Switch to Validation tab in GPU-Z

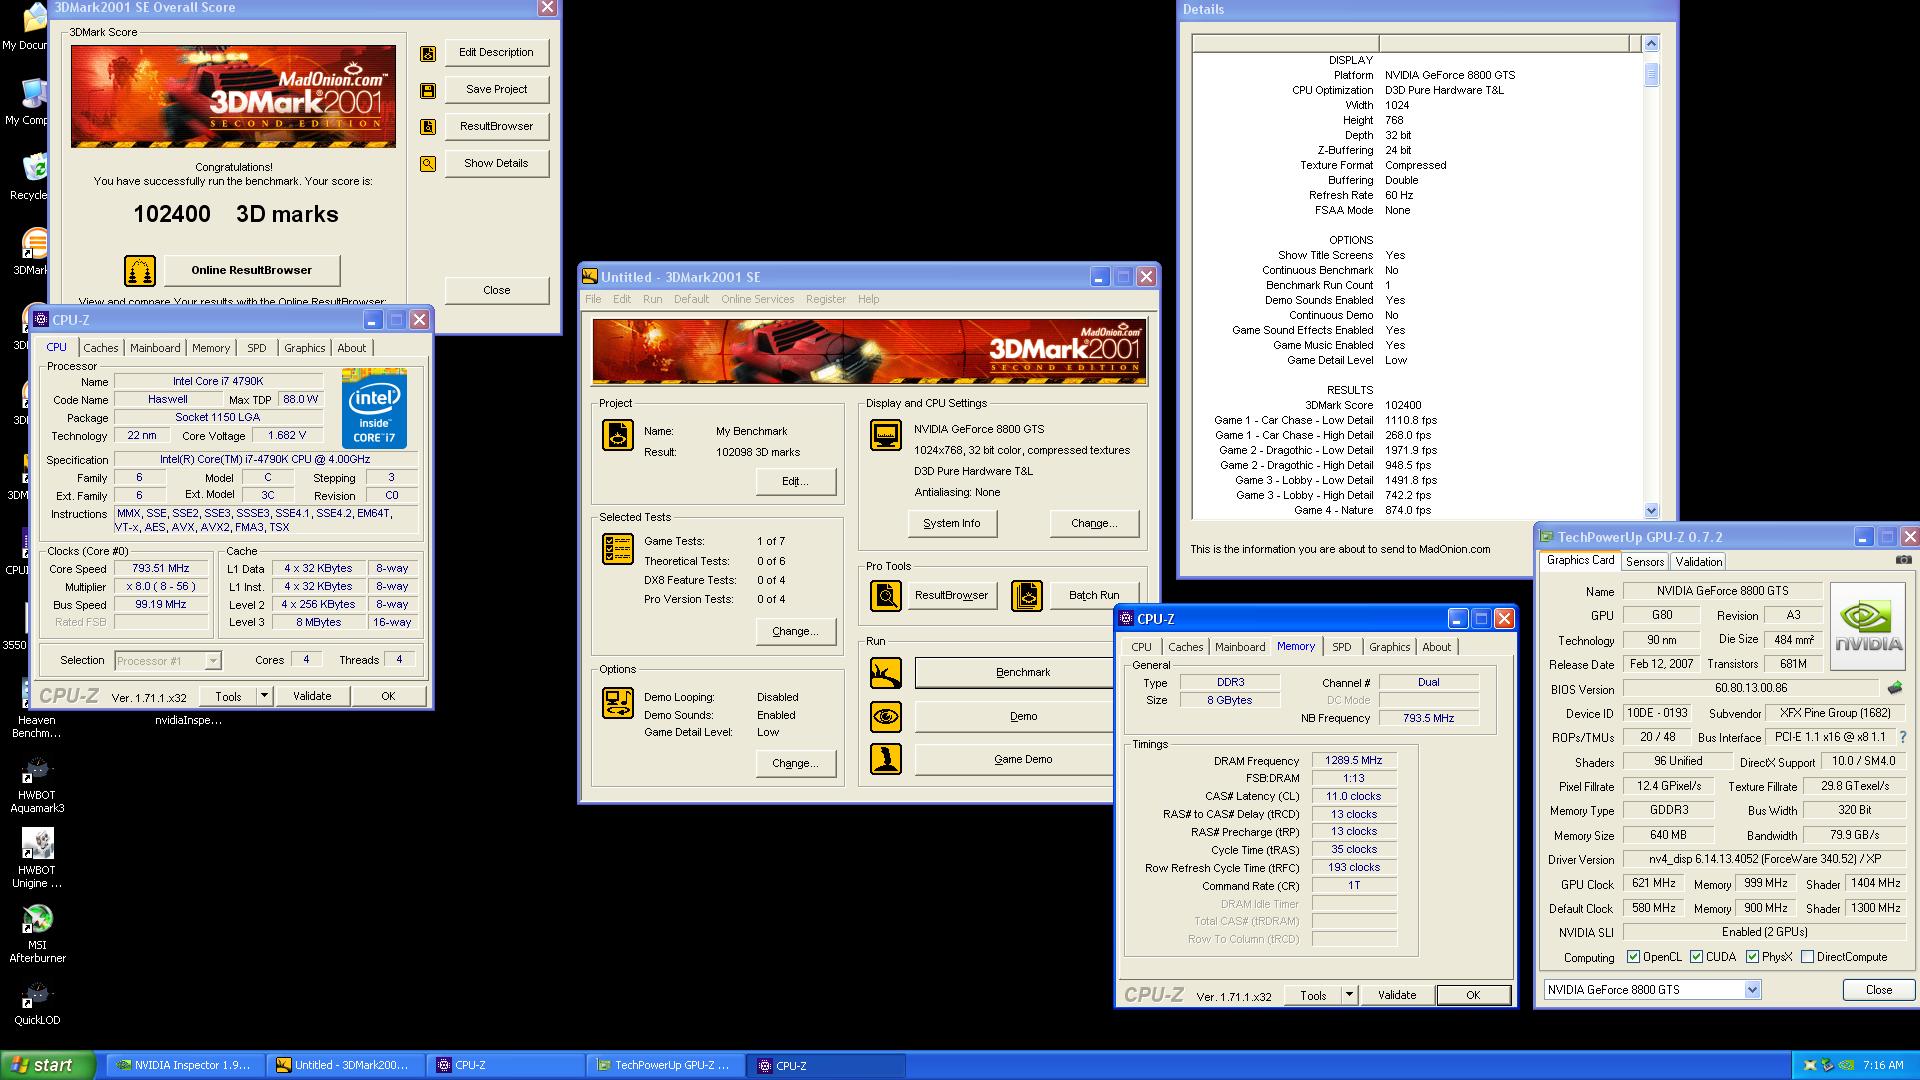click(1698, 562)
